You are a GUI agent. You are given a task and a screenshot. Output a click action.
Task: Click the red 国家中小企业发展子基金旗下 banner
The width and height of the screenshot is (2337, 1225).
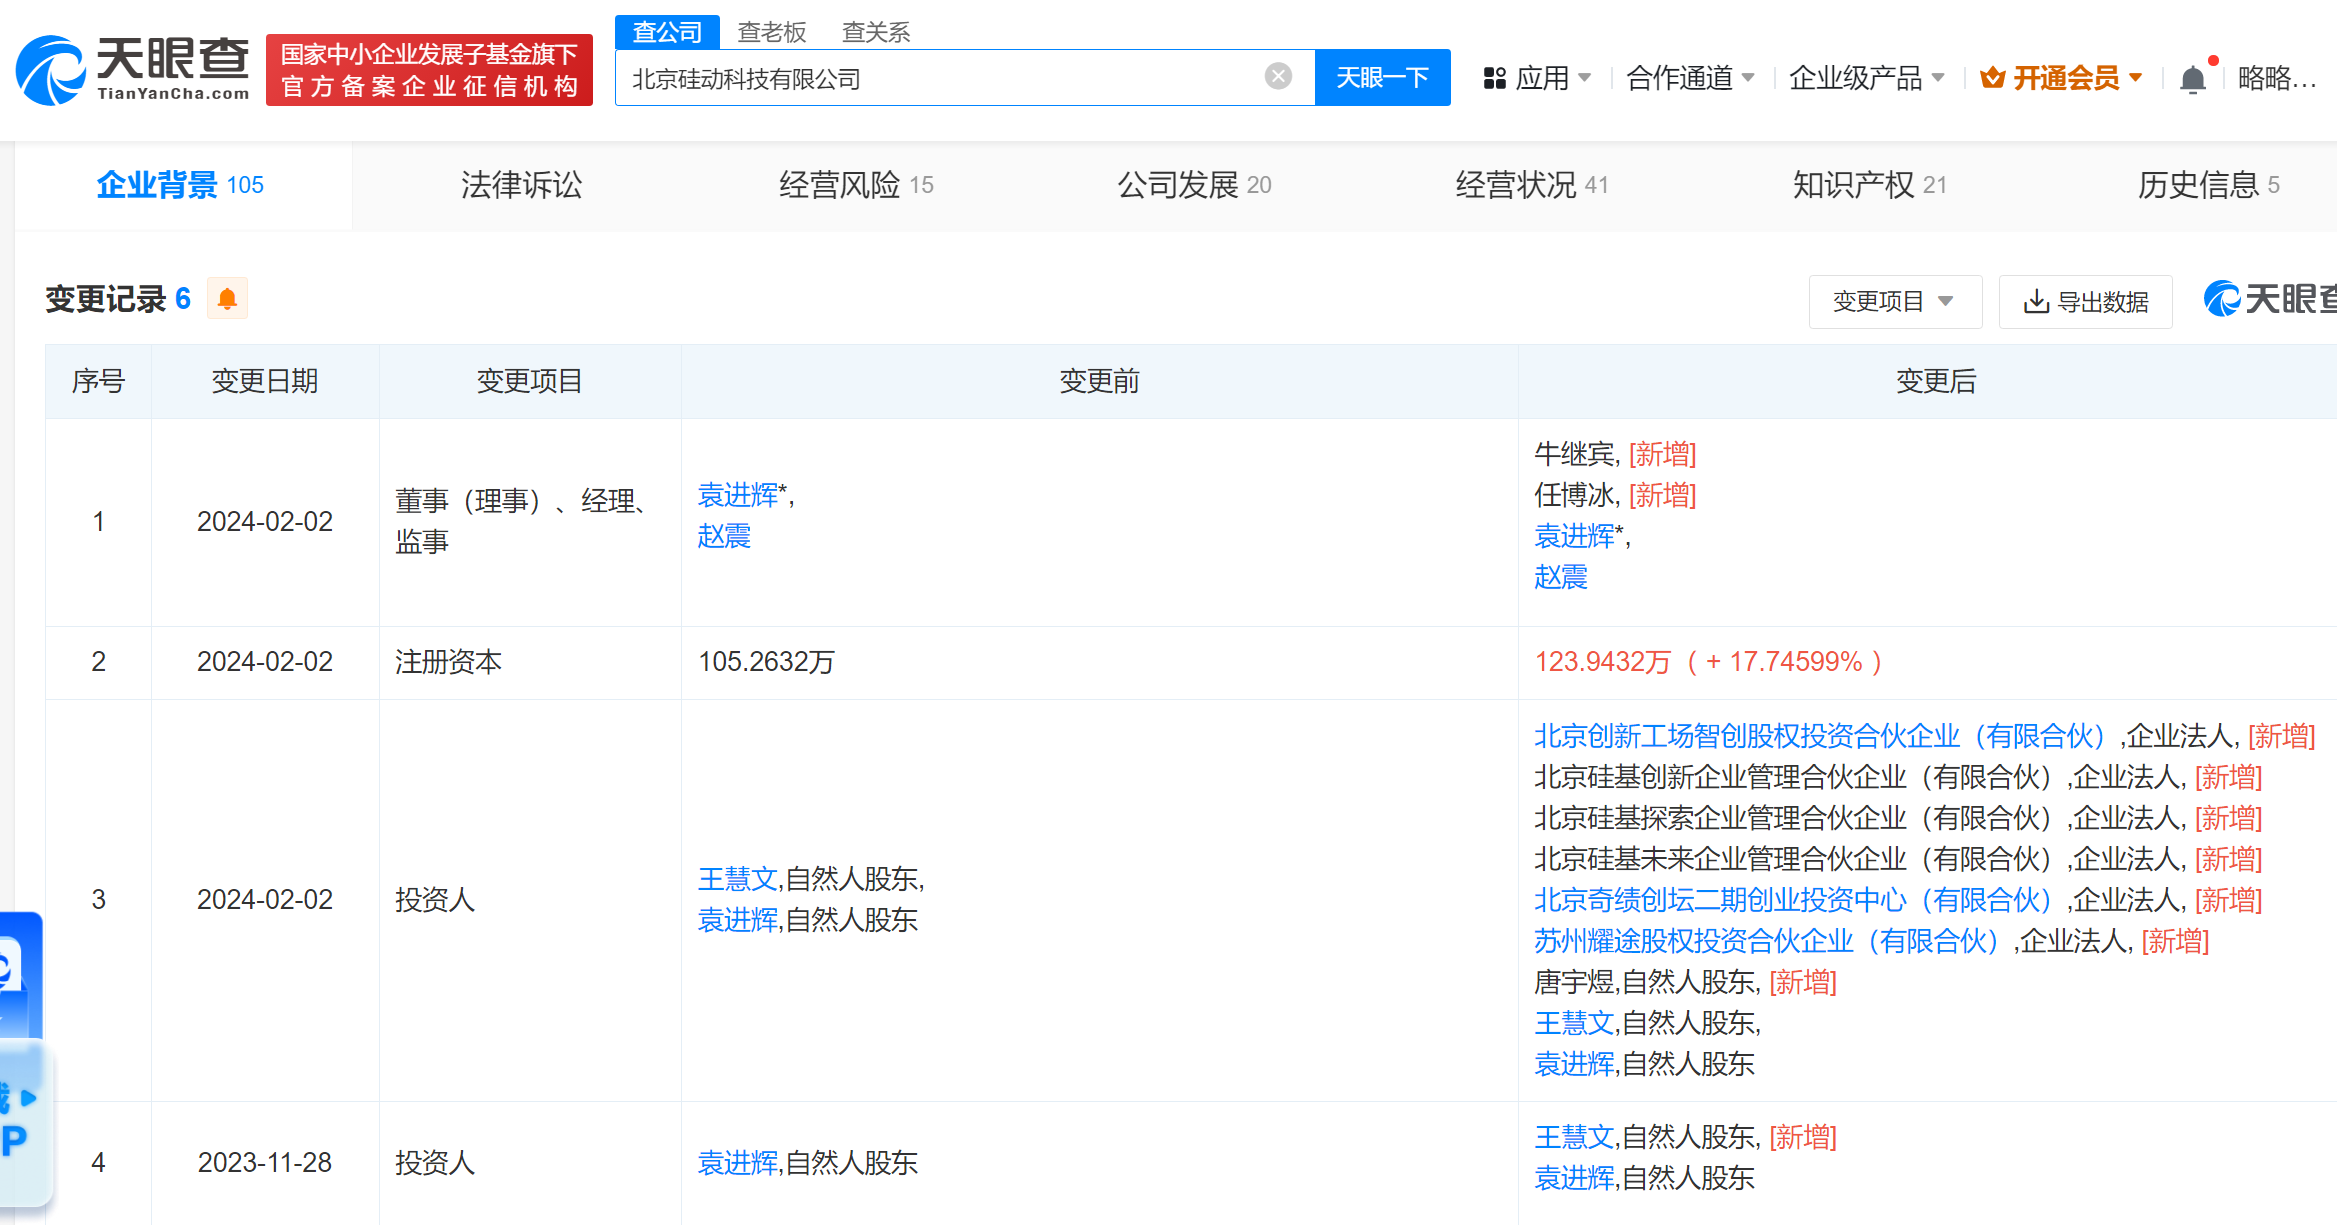[429, 70]
